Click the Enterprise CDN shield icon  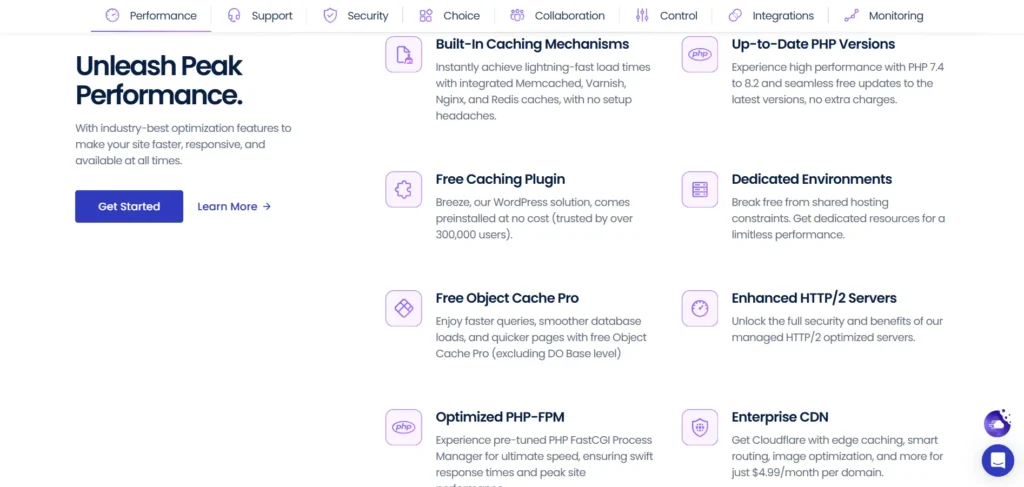700,427
